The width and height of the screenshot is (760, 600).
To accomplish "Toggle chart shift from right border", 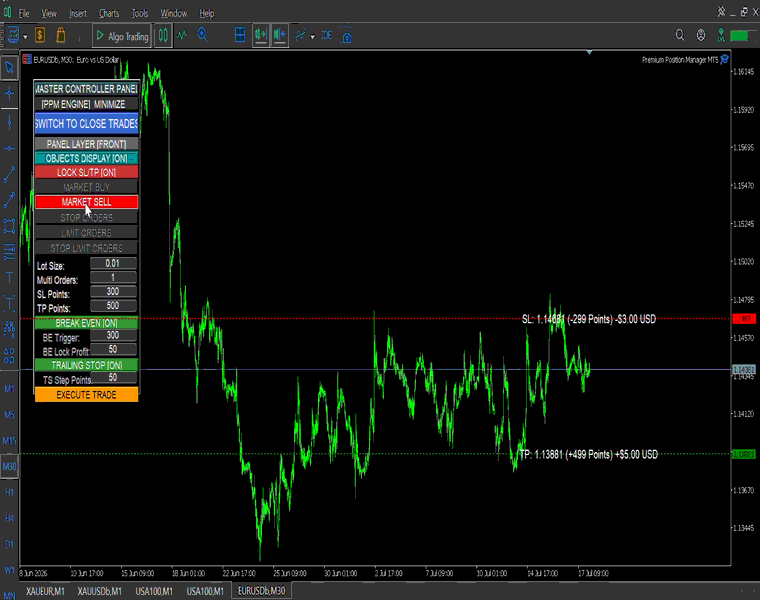I will pos(280,35).
